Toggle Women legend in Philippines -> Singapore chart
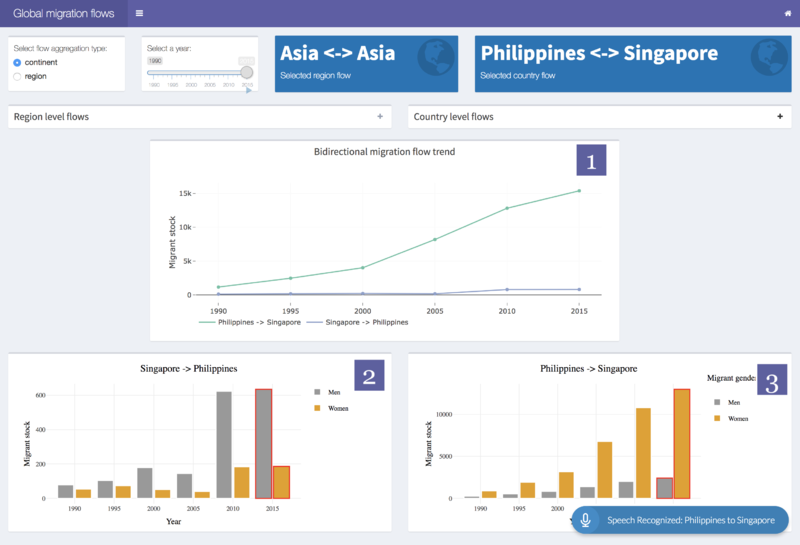 (731, 418)
